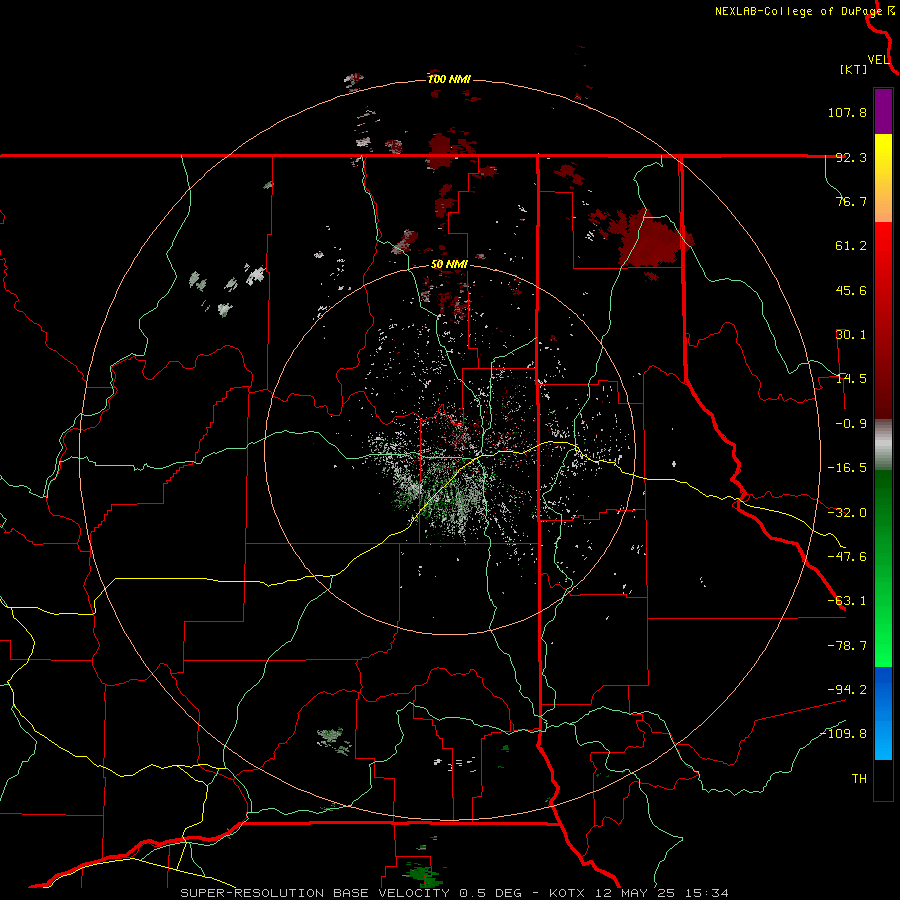The height and width of the screenshot is (900, 900).
Task: Click the purple segment of color bar
Action: (883, 112)
